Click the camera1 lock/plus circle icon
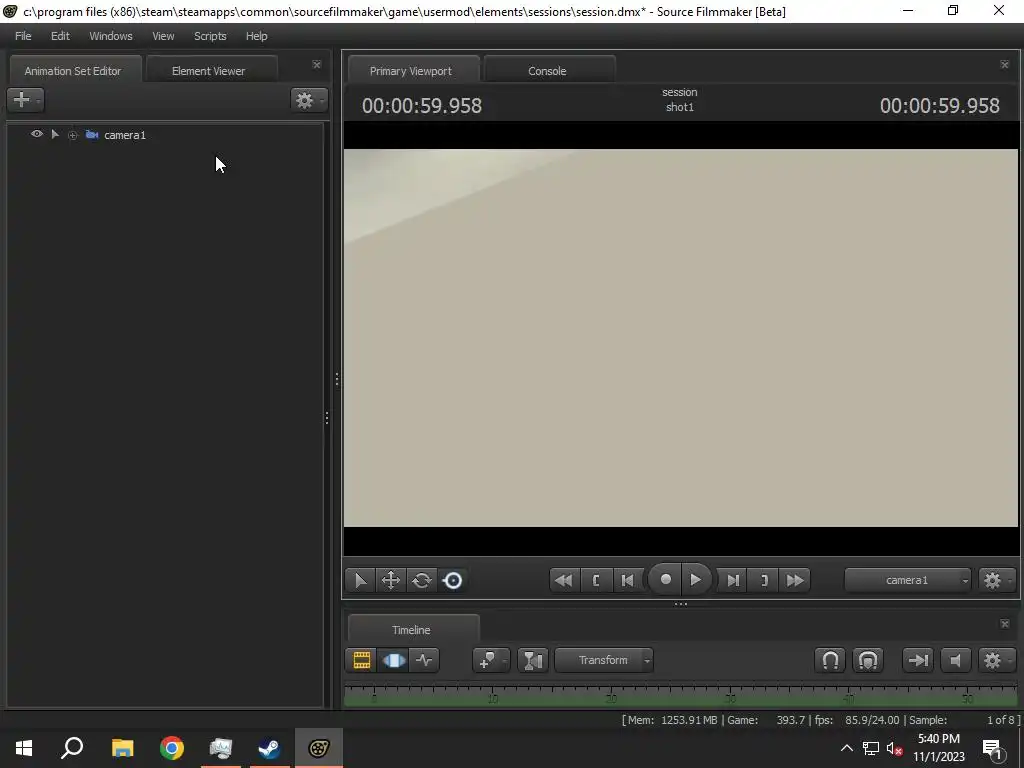 point(72,135)
